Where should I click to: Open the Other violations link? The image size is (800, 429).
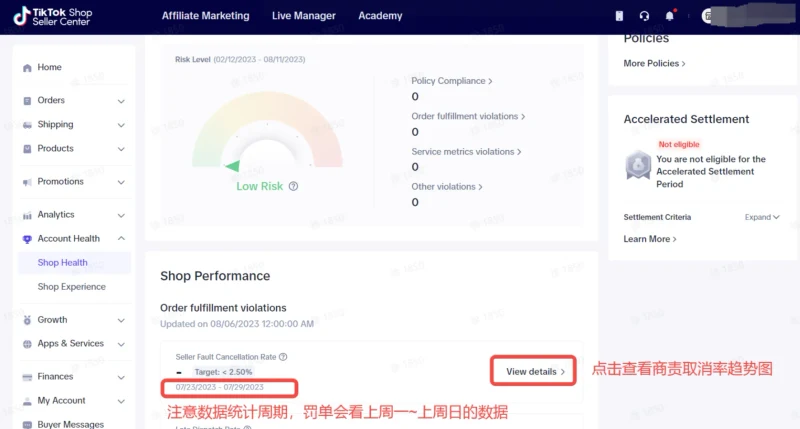point(446,187)
